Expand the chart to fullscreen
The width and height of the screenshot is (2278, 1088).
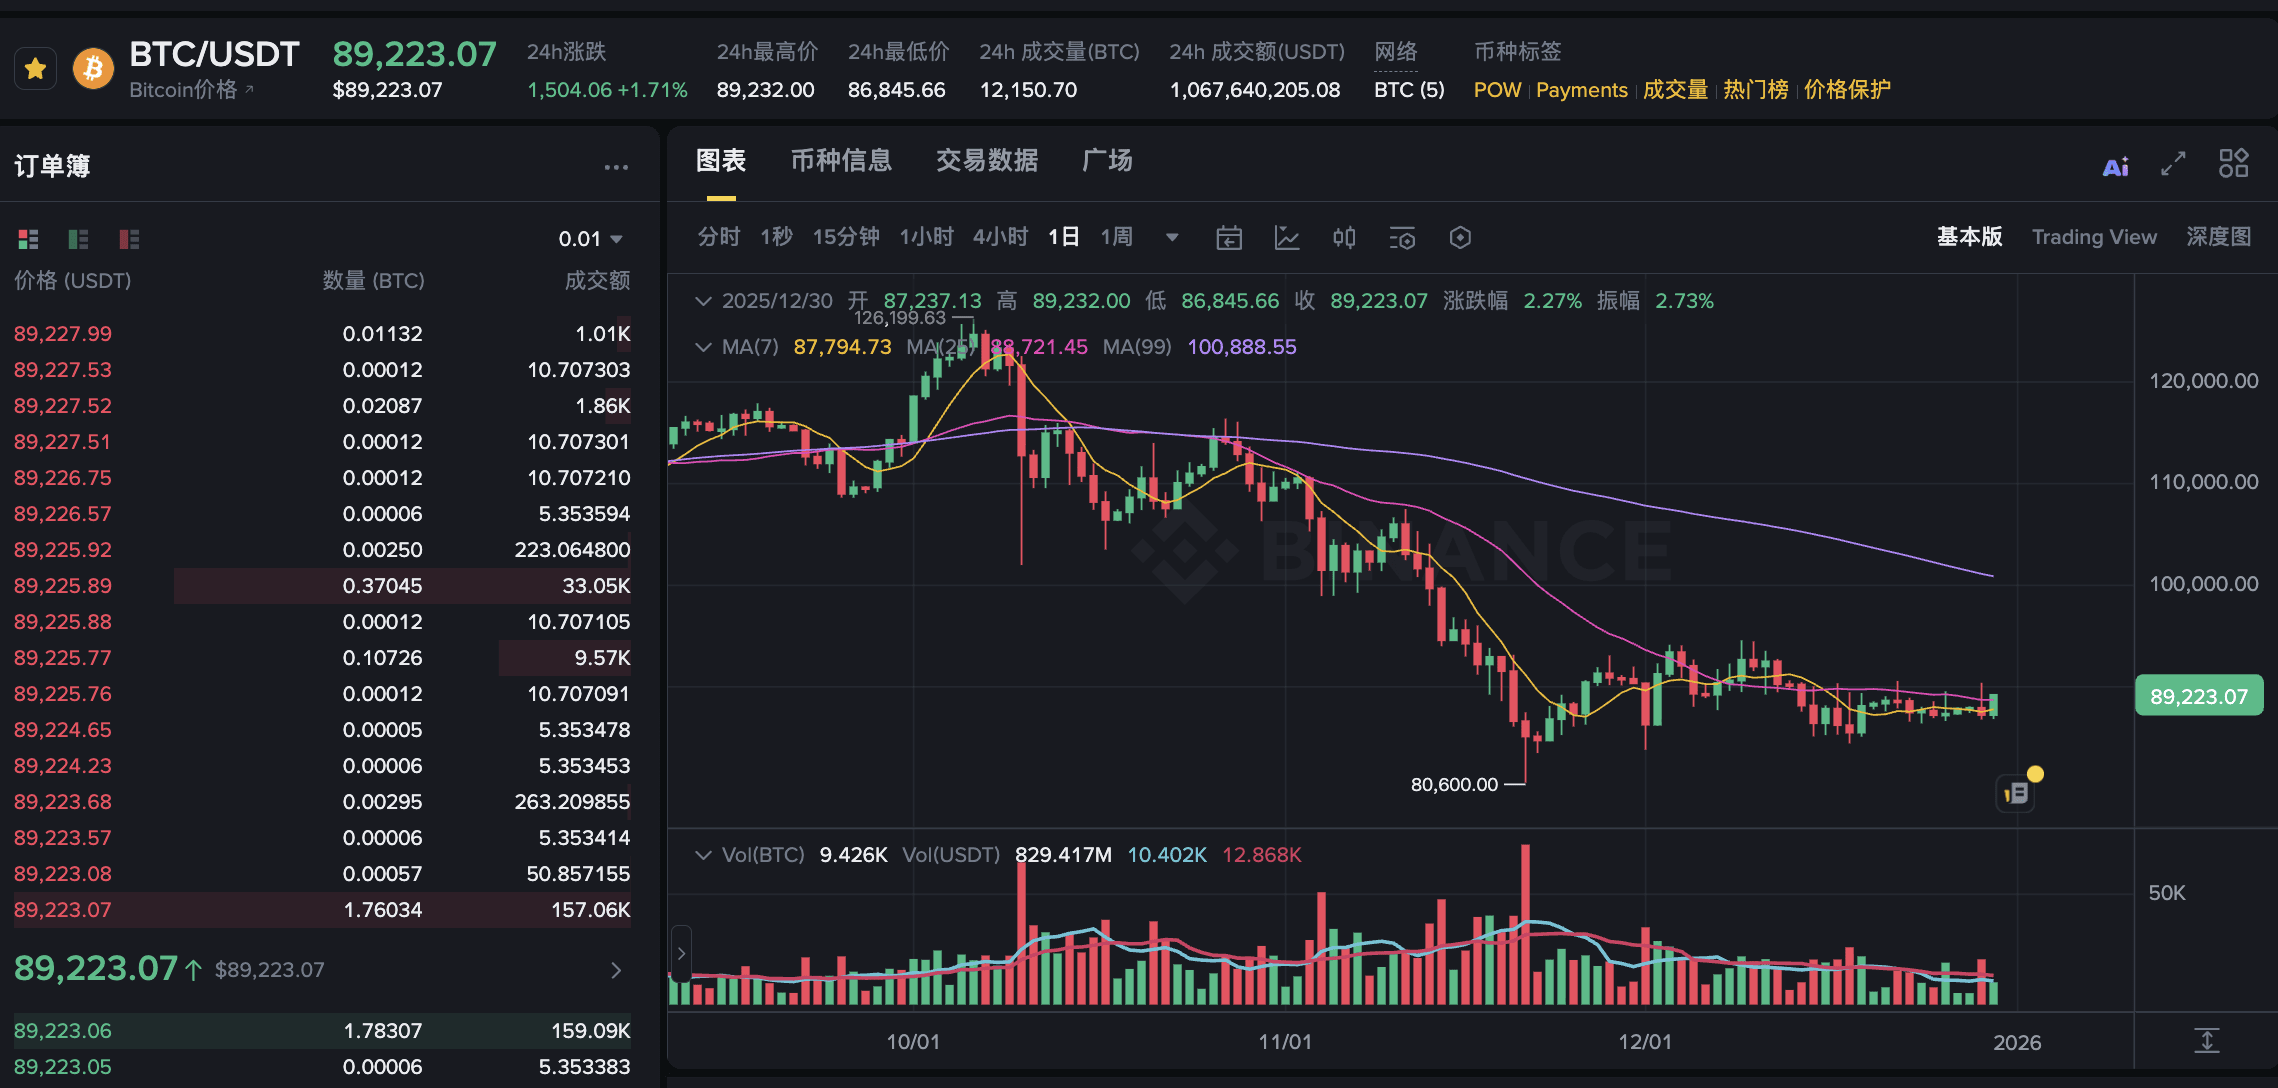2171,164
